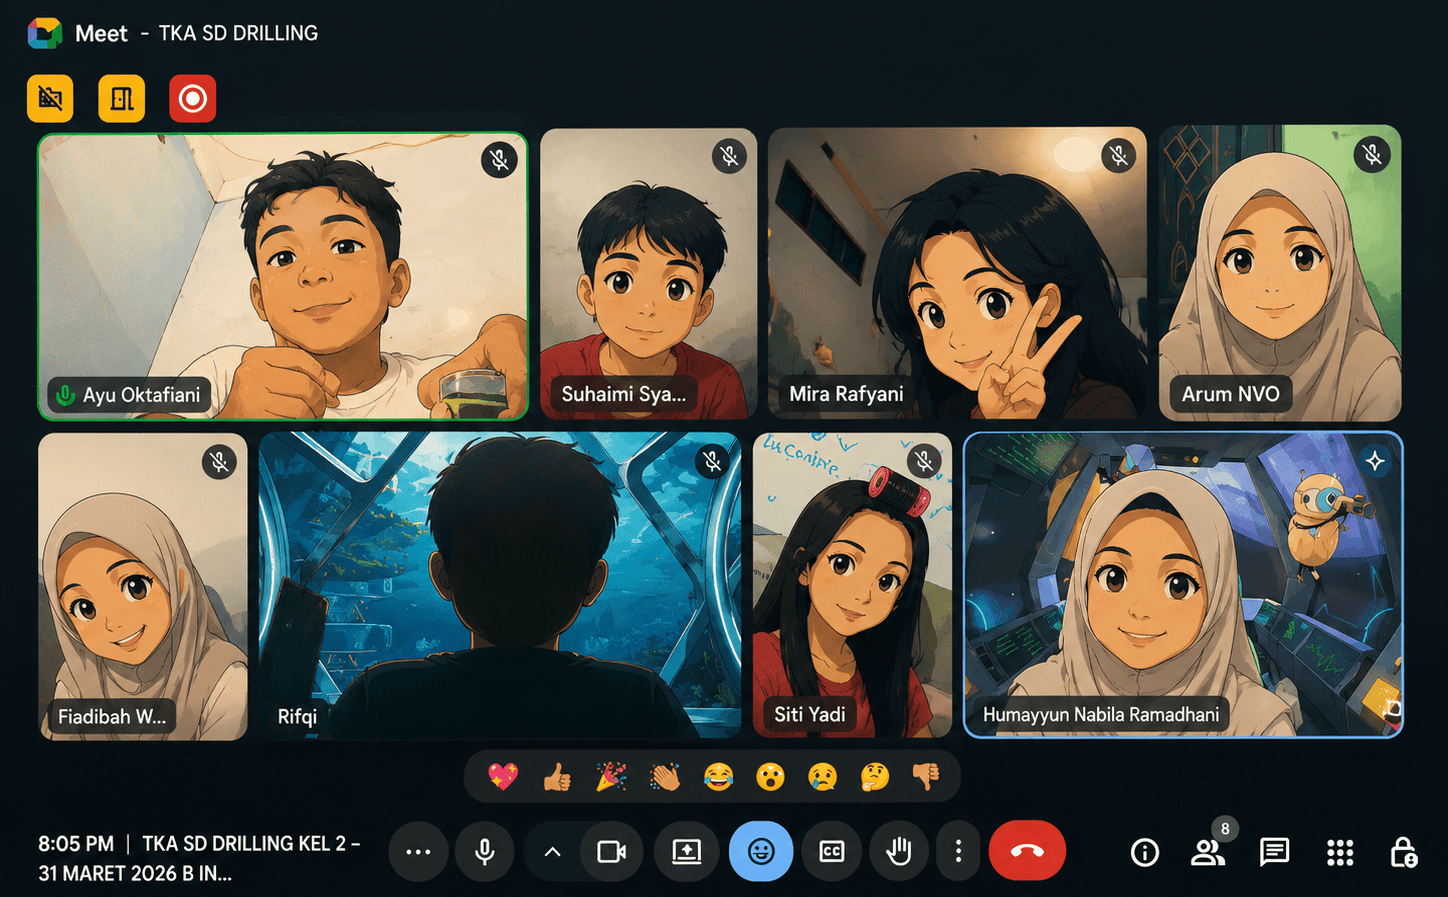Click the yellow door icon at top
Screen dimensions: 1448x897
coord(122,99)
